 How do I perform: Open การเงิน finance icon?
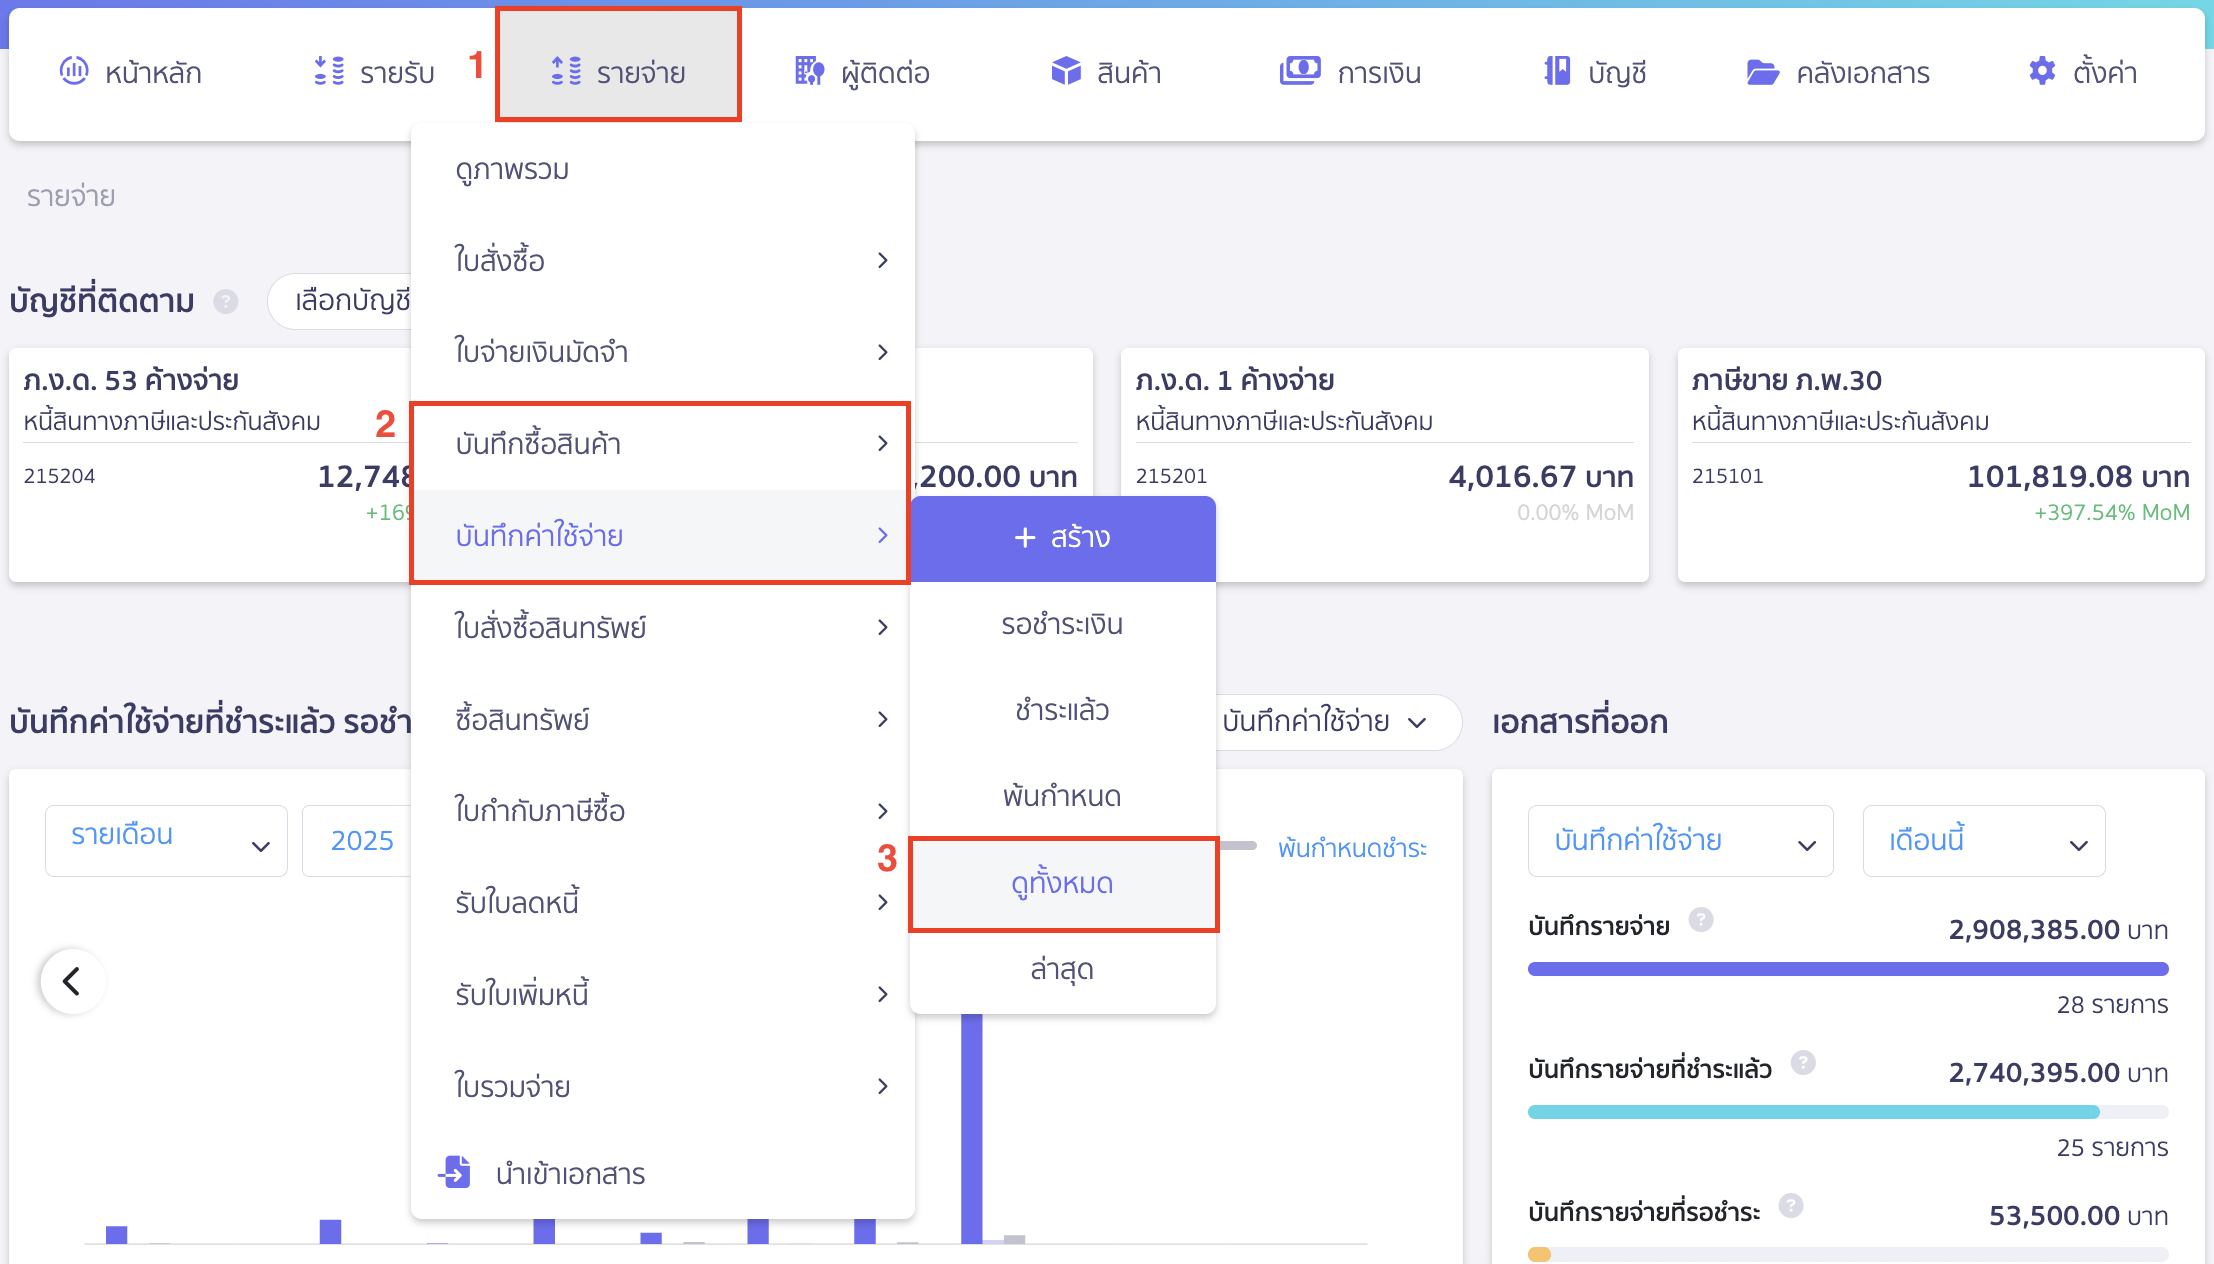tap(1299, 71)
